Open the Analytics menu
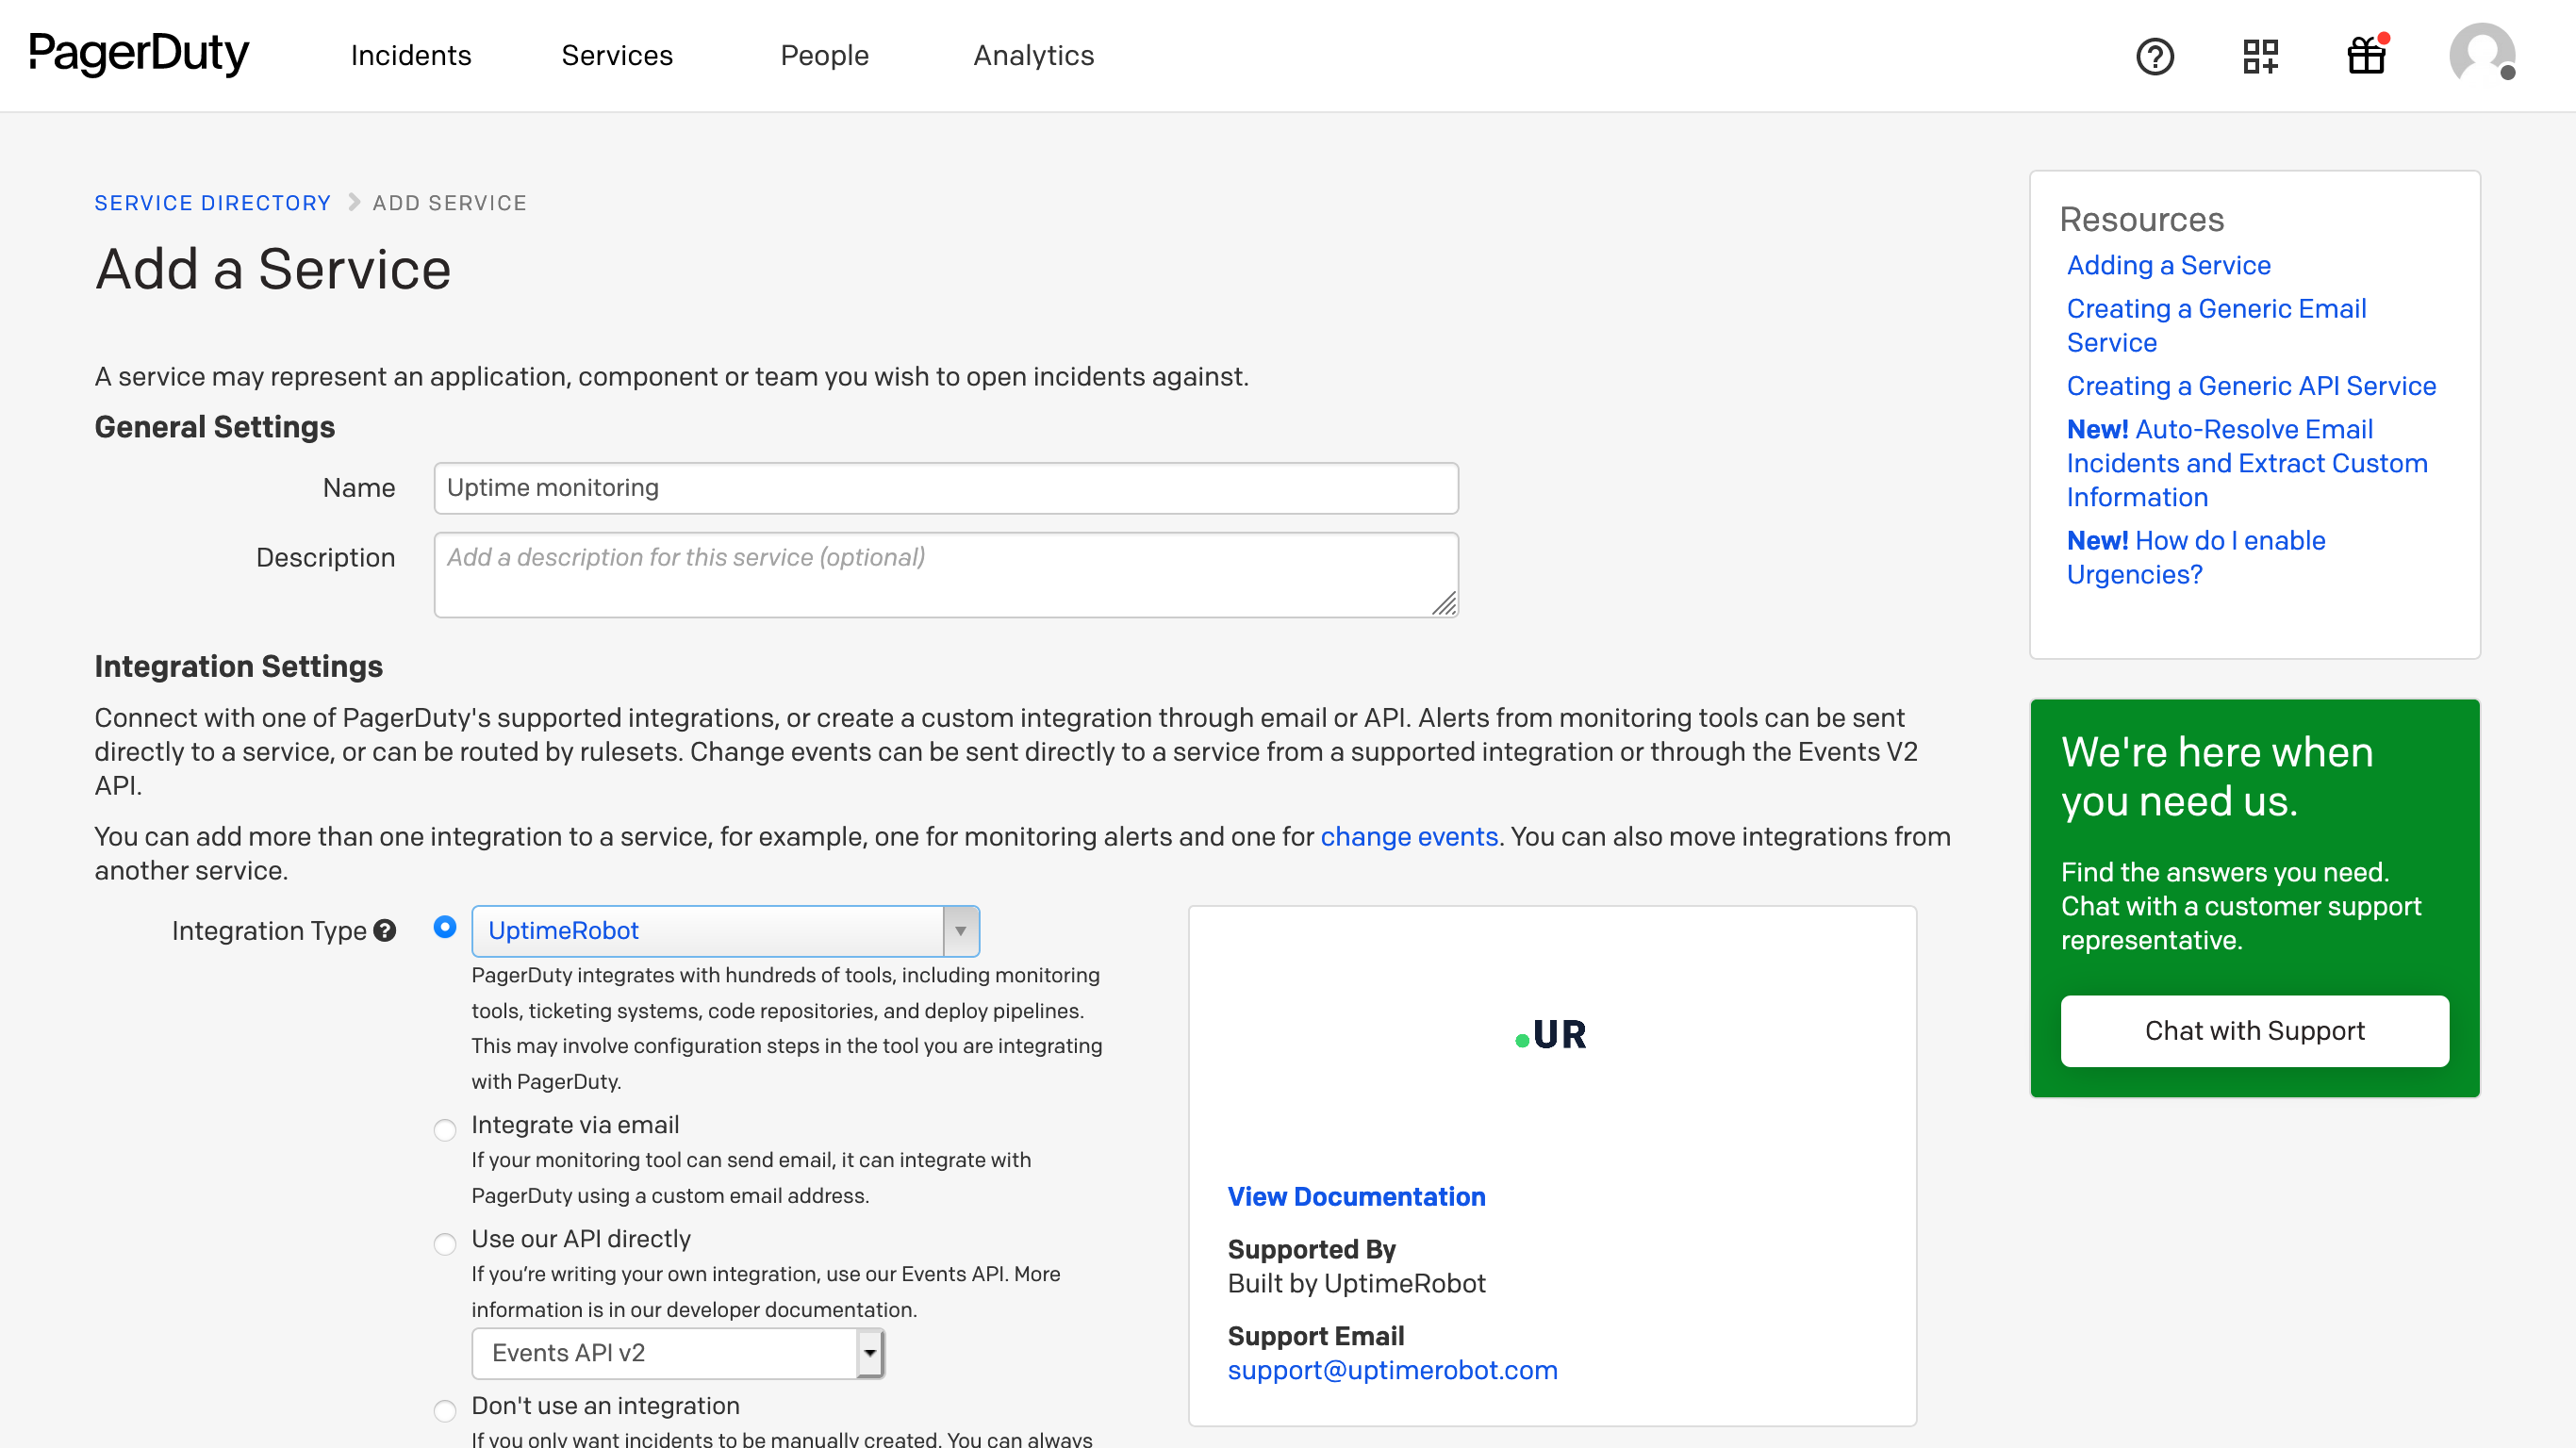Screen dimensions: 2576x1448 (1034, 56)
